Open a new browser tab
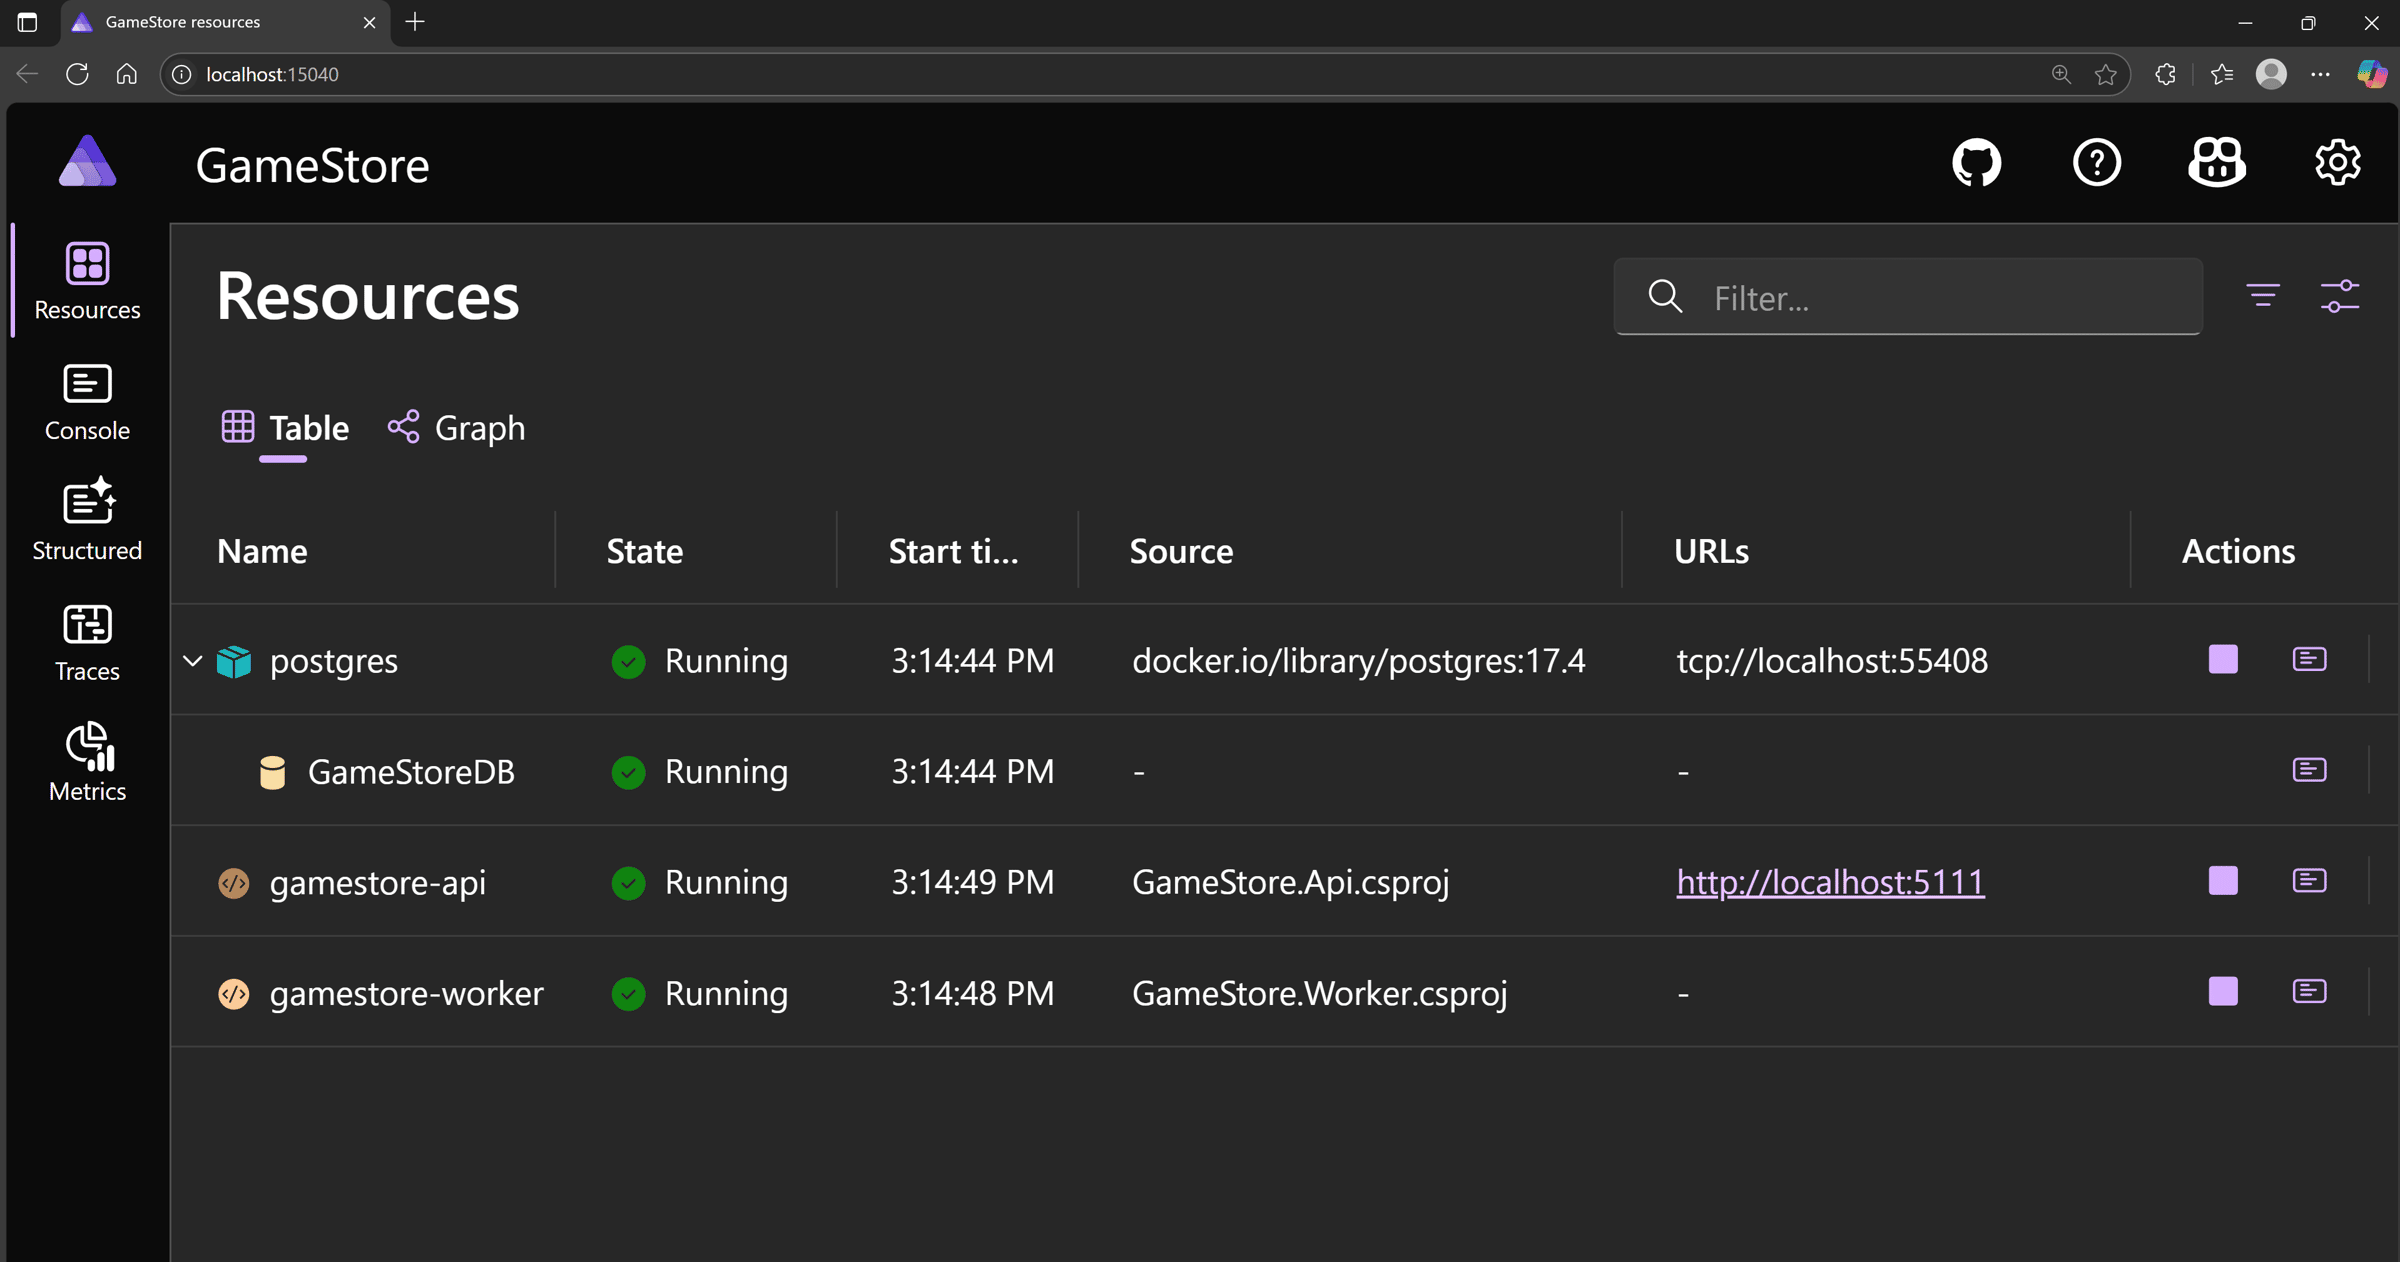 415,22
